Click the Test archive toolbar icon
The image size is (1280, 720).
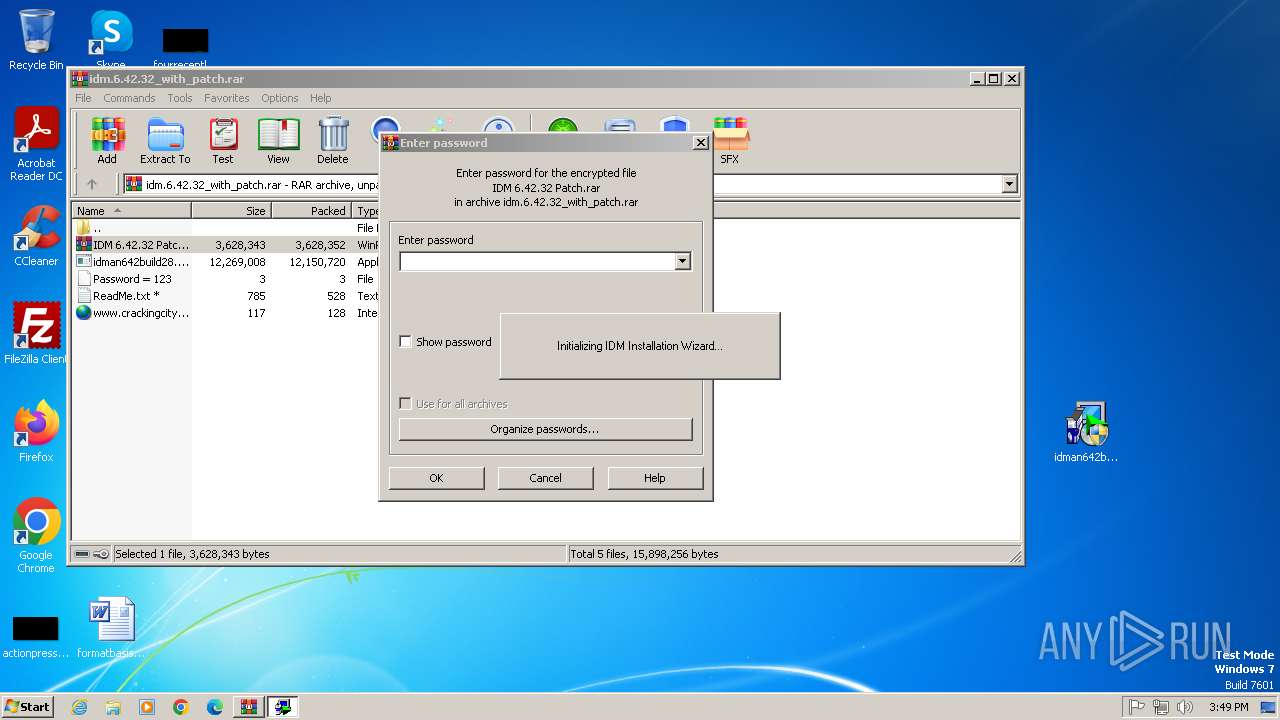pyautogui.click(x=223, y=140)
